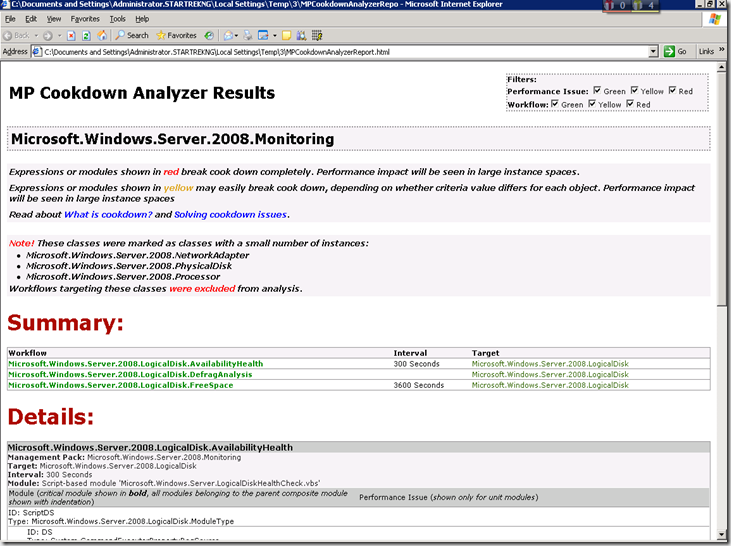
Task: Open the Mail options dropdown arrow
Action: (236, 35)
